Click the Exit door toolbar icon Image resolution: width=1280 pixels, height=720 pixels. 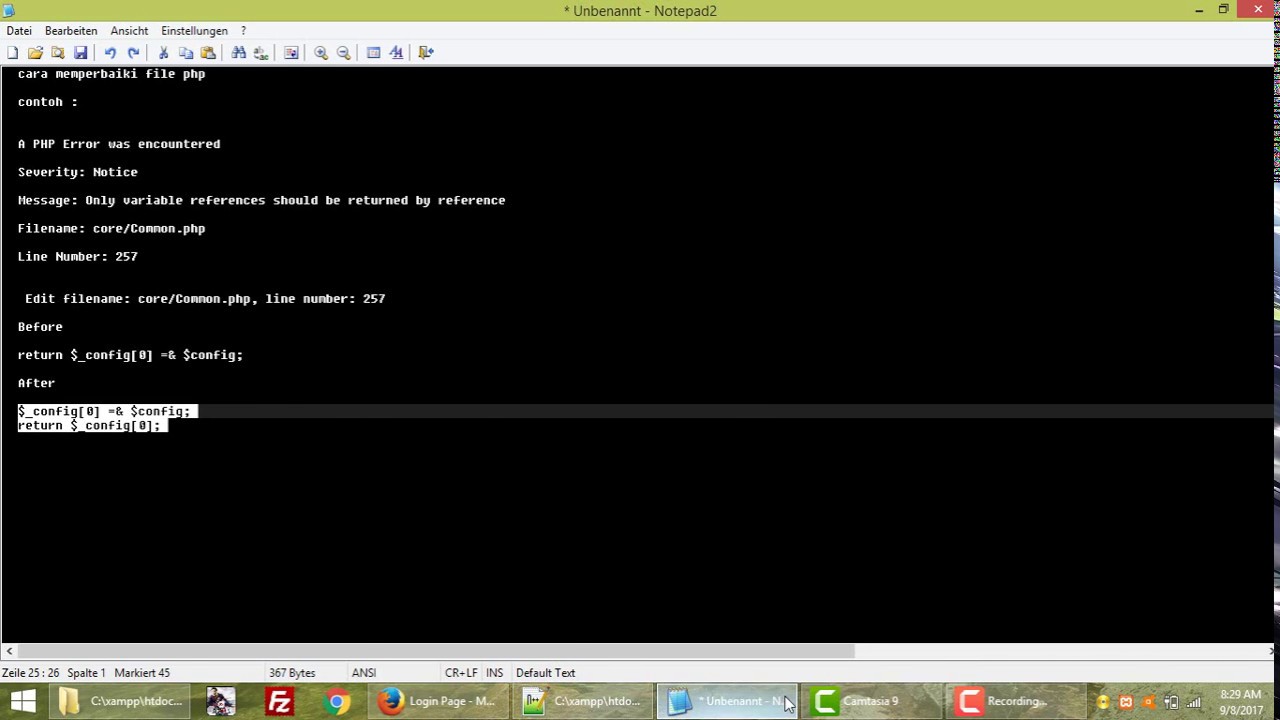(x=426, y=53)
